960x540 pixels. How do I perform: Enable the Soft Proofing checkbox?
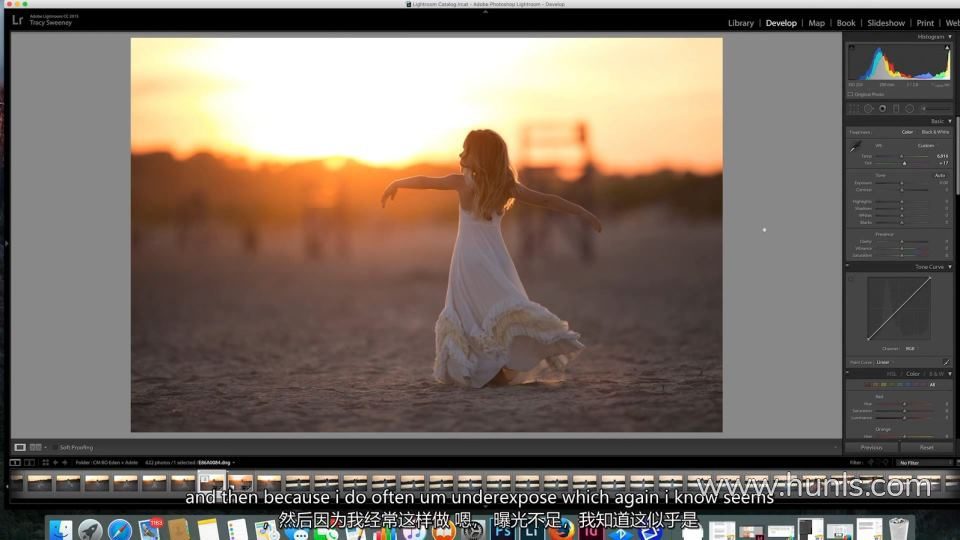55,447
